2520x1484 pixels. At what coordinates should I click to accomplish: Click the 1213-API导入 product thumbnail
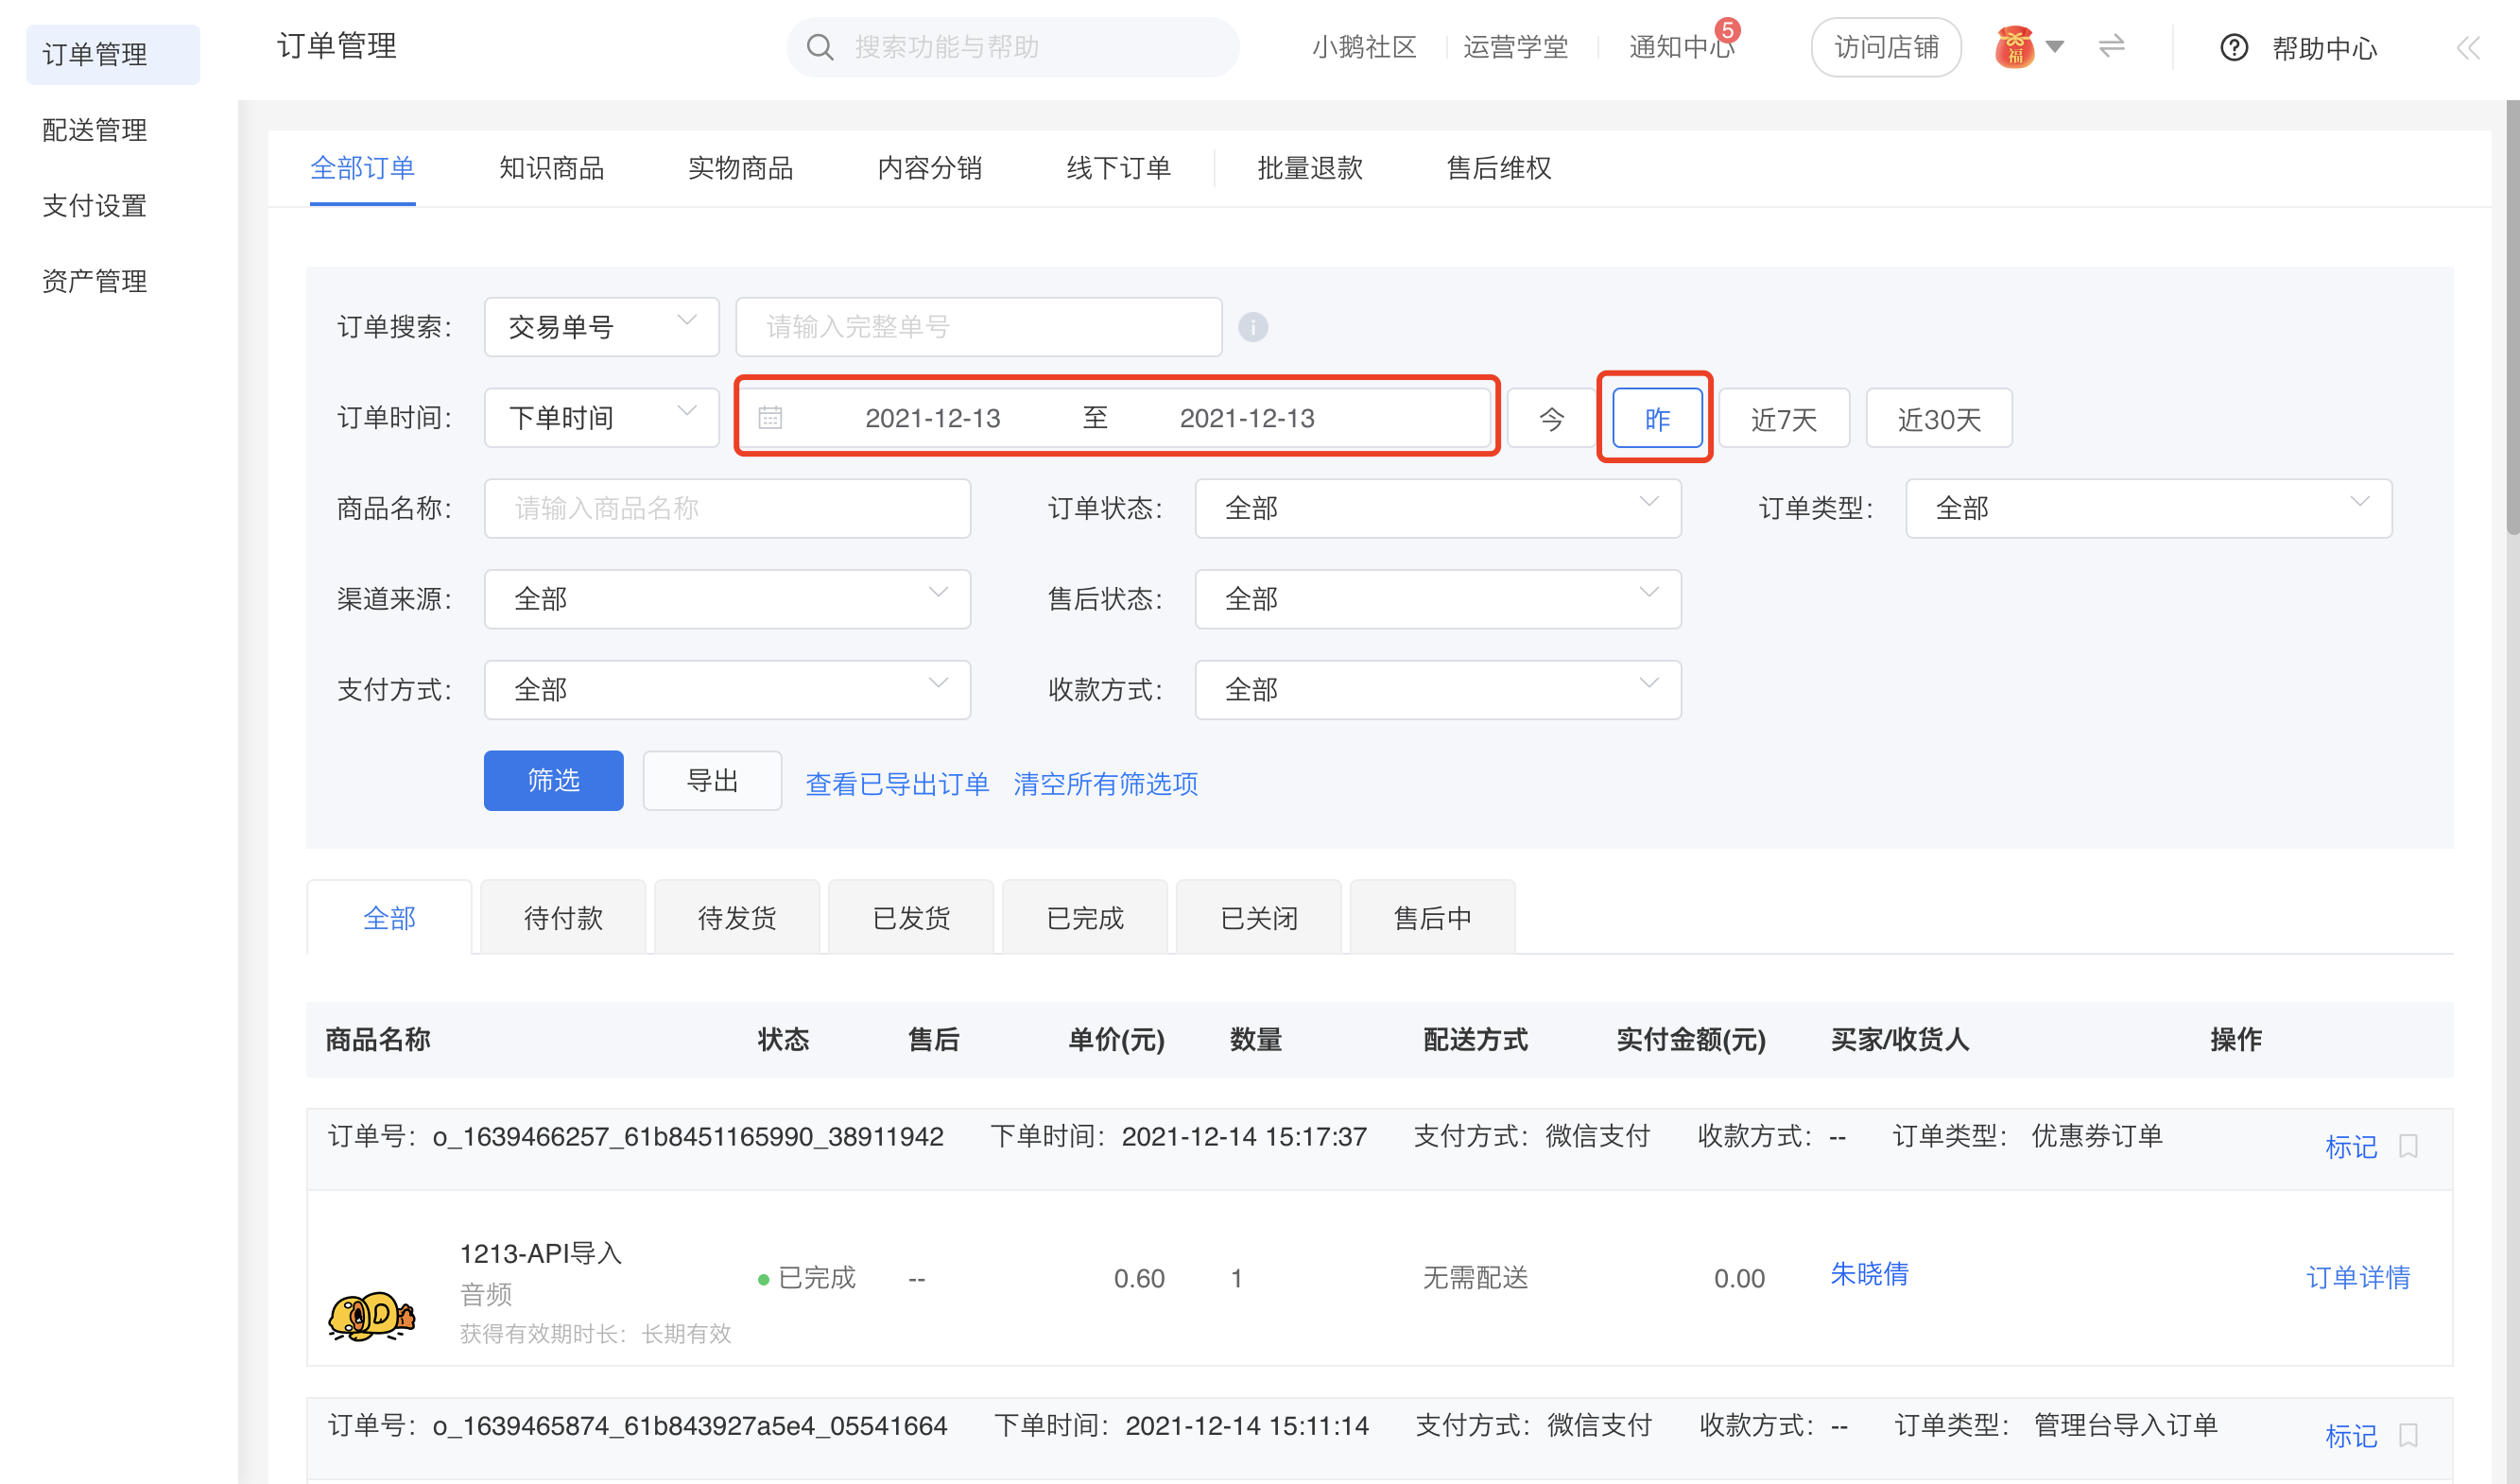371,1314
